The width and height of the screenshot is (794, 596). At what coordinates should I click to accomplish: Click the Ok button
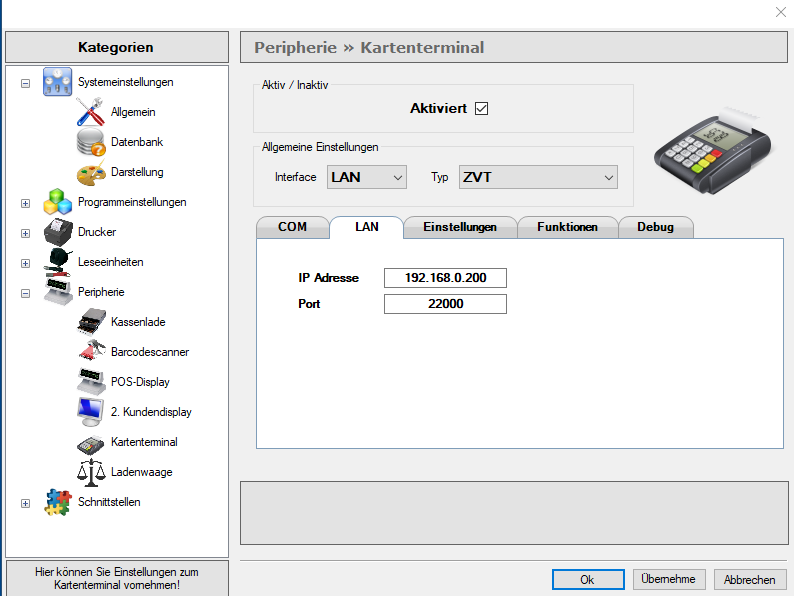(x=588, y=579)
